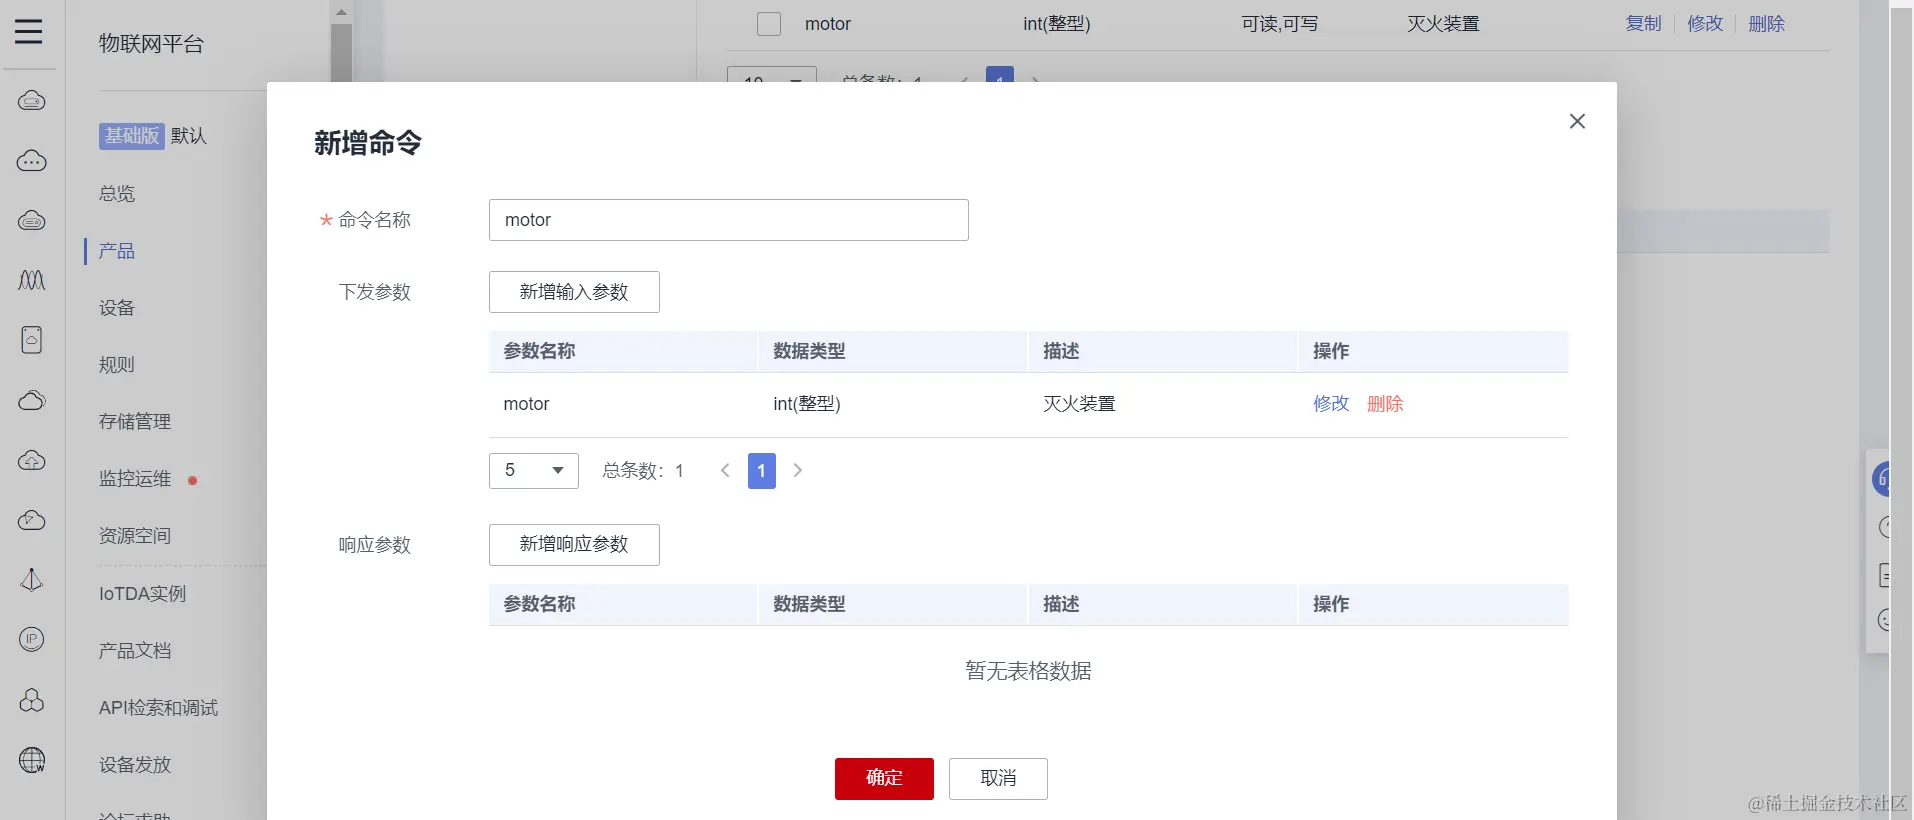Viewport: 1914px width, 820px height.
Task: Click the 新增响应参数 button
Action: click(574, 545)
